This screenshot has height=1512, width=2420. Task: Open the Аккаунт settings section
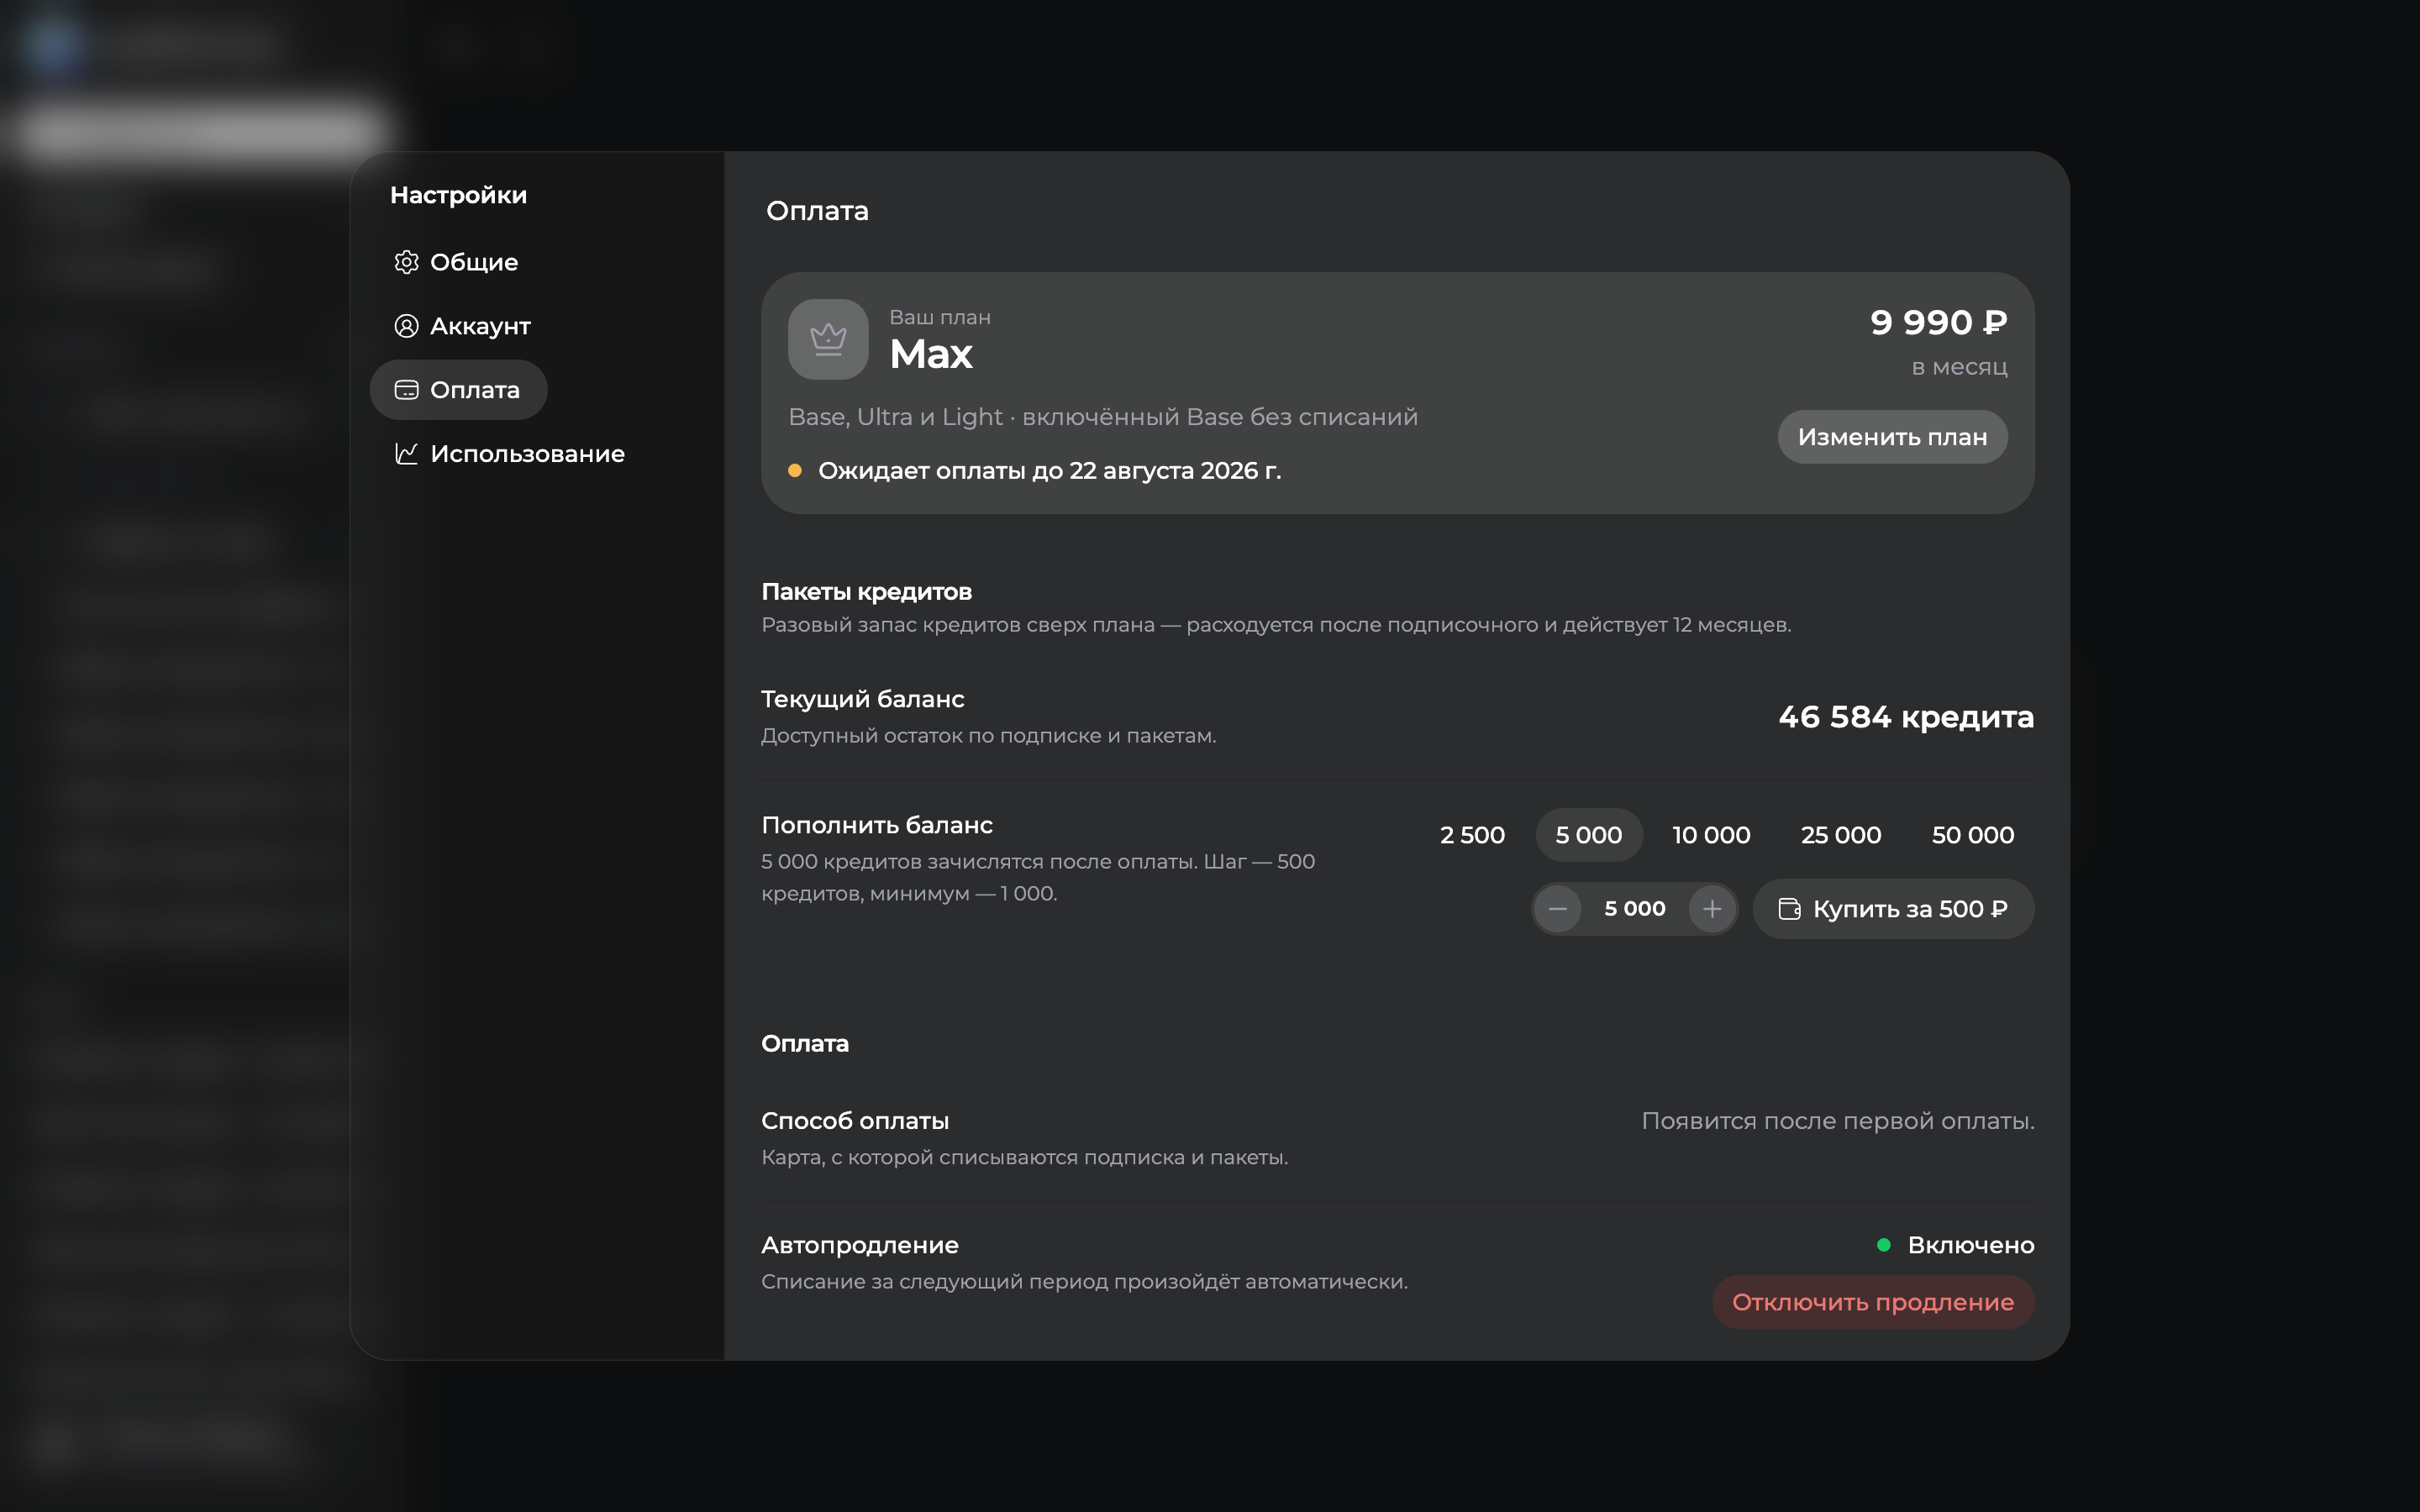tap(463, 326)
